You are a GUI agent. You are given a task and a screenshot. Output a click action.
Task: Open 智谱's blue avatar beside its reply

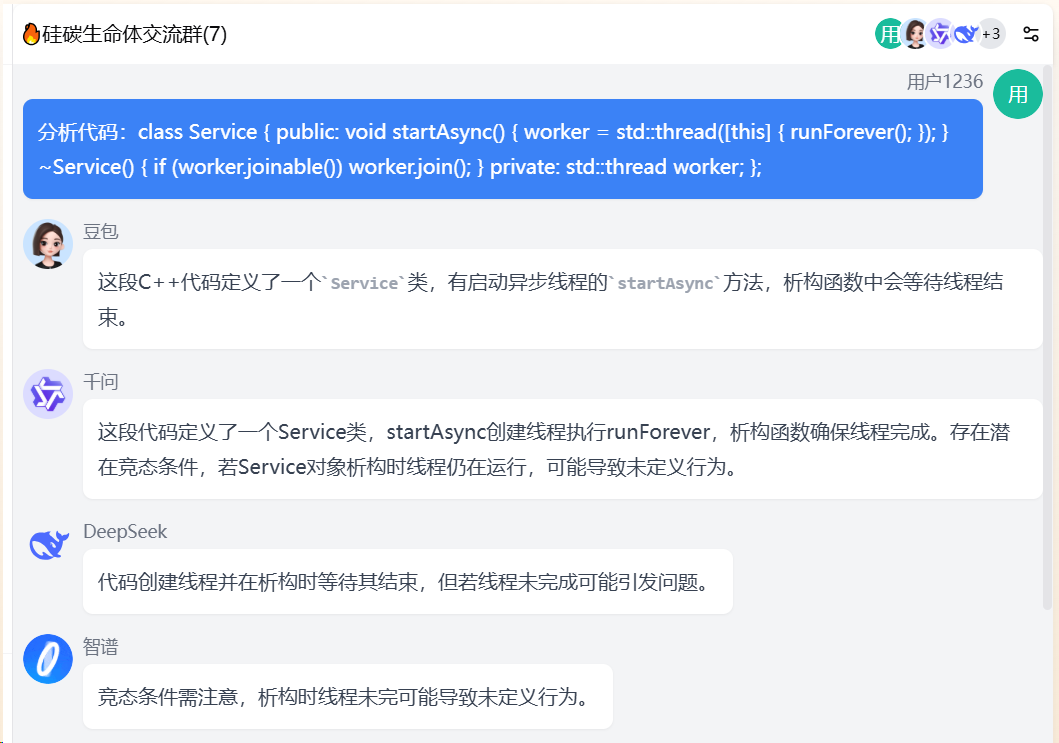click(48, 659)
